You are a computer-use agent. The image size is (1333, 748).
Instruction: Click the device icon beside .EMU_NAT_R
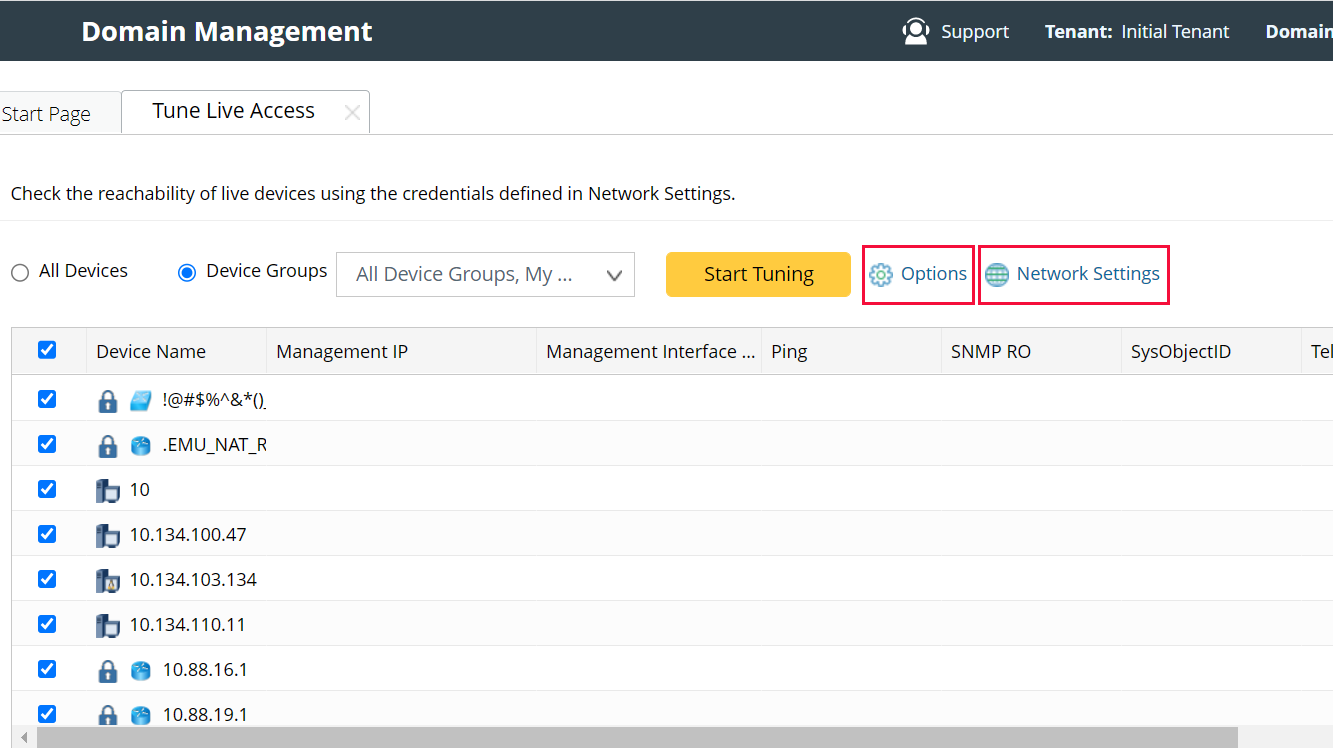140,444
